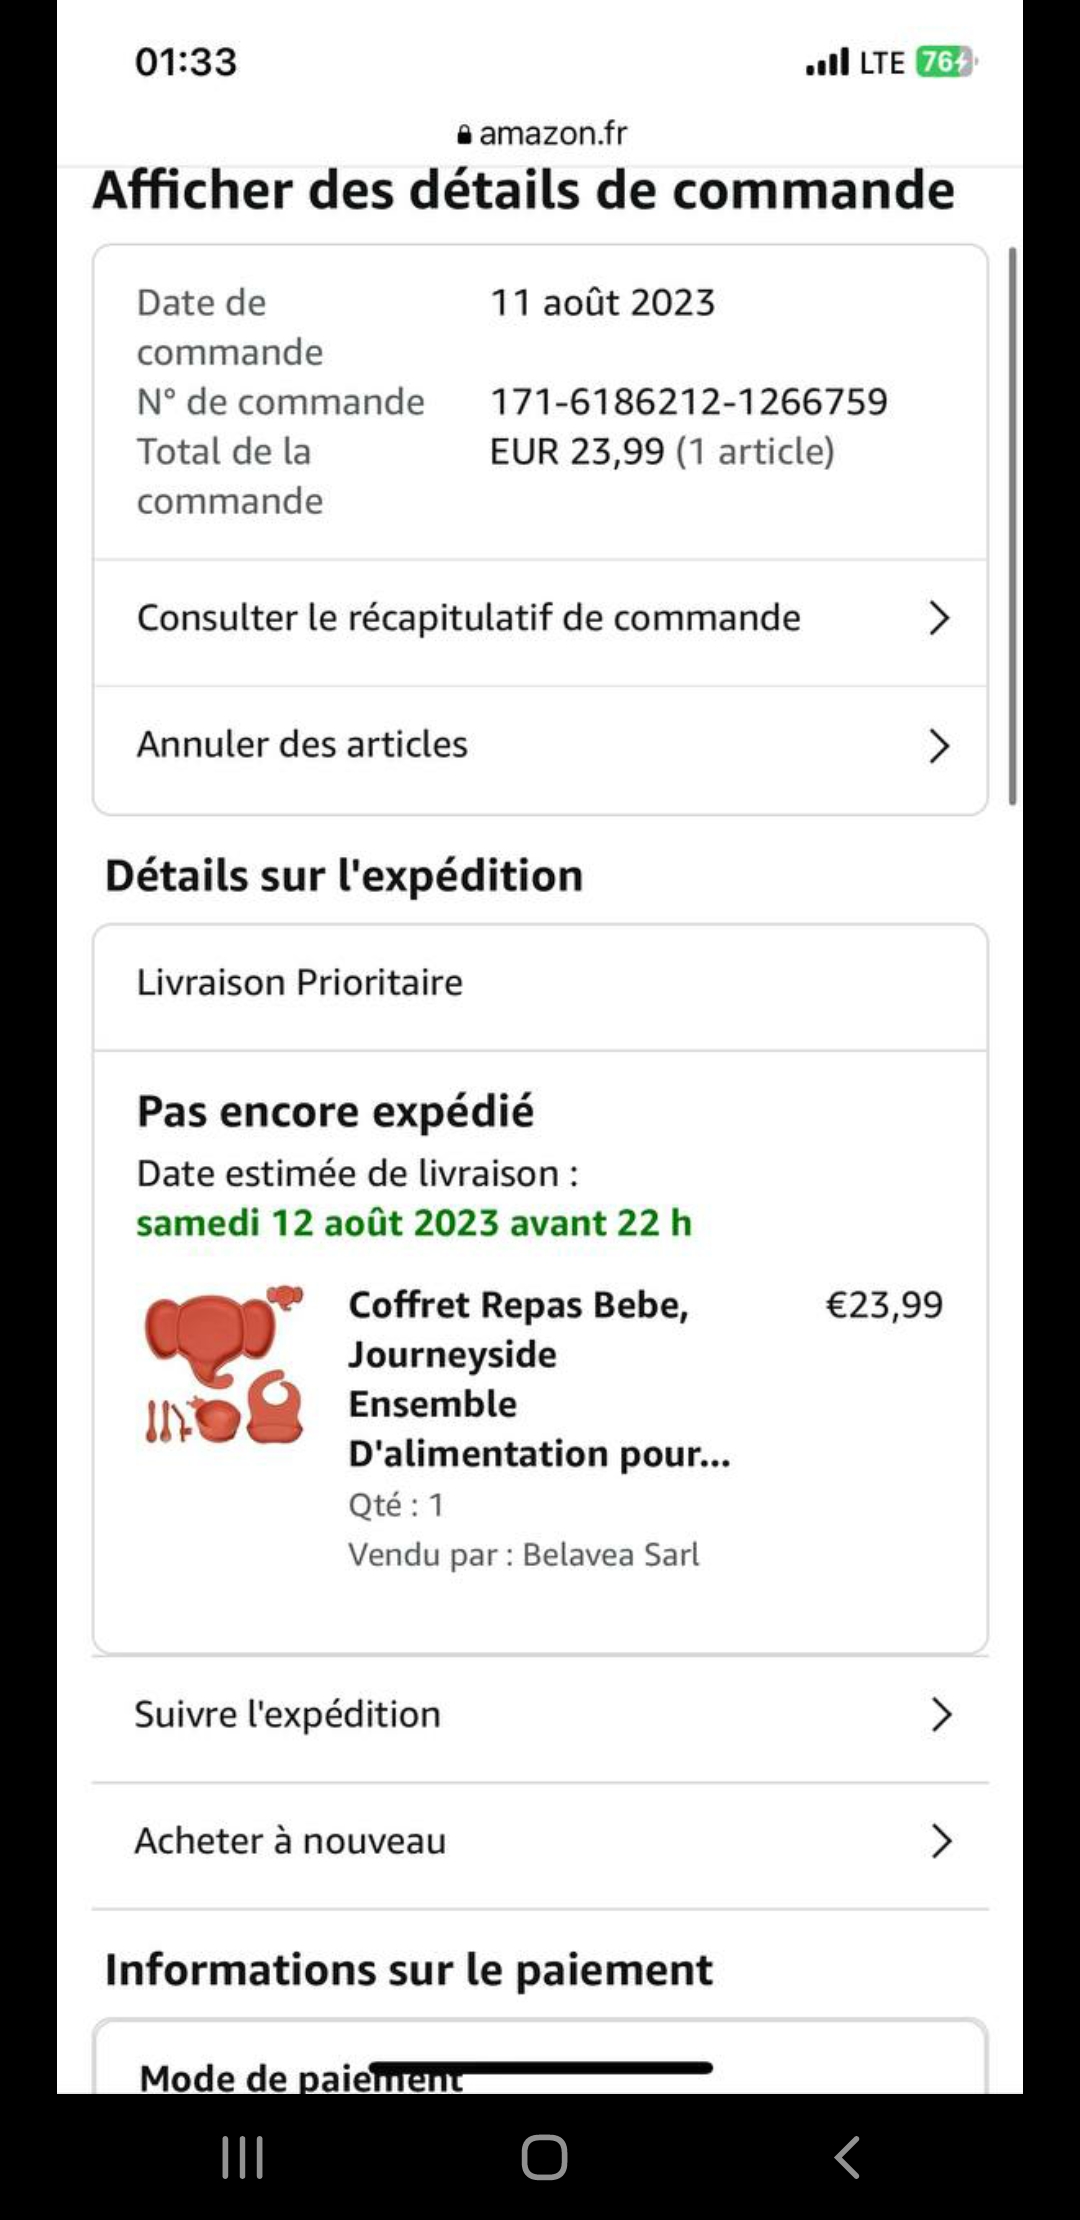Tap the bottom gesture handle bar
The image size is (1080, 2220).
540,2067
